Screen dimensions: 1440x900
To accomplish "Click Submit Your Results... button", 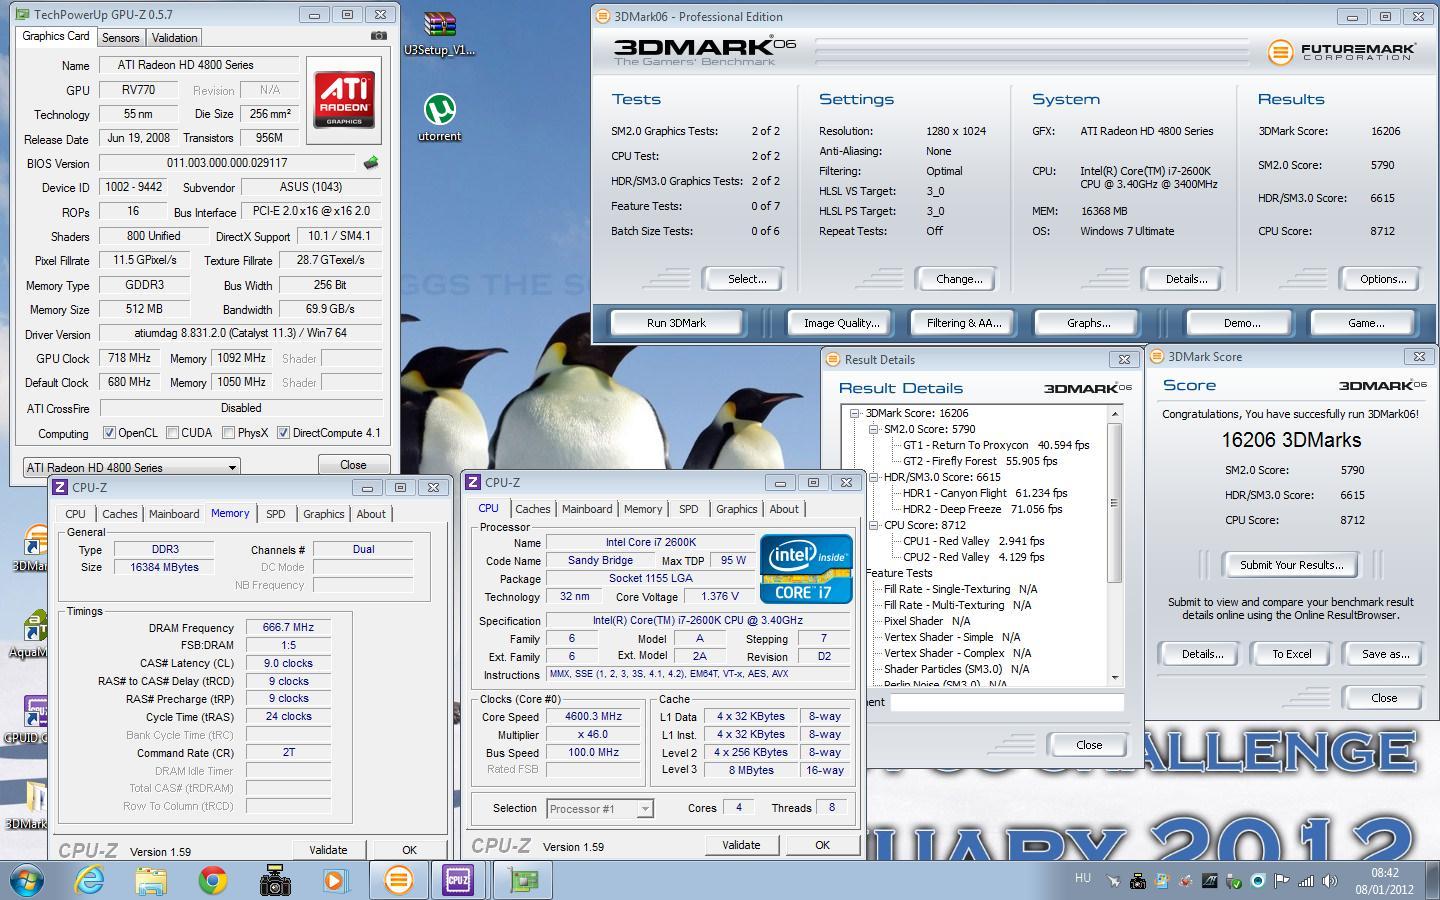I will tap(1291, 565).
